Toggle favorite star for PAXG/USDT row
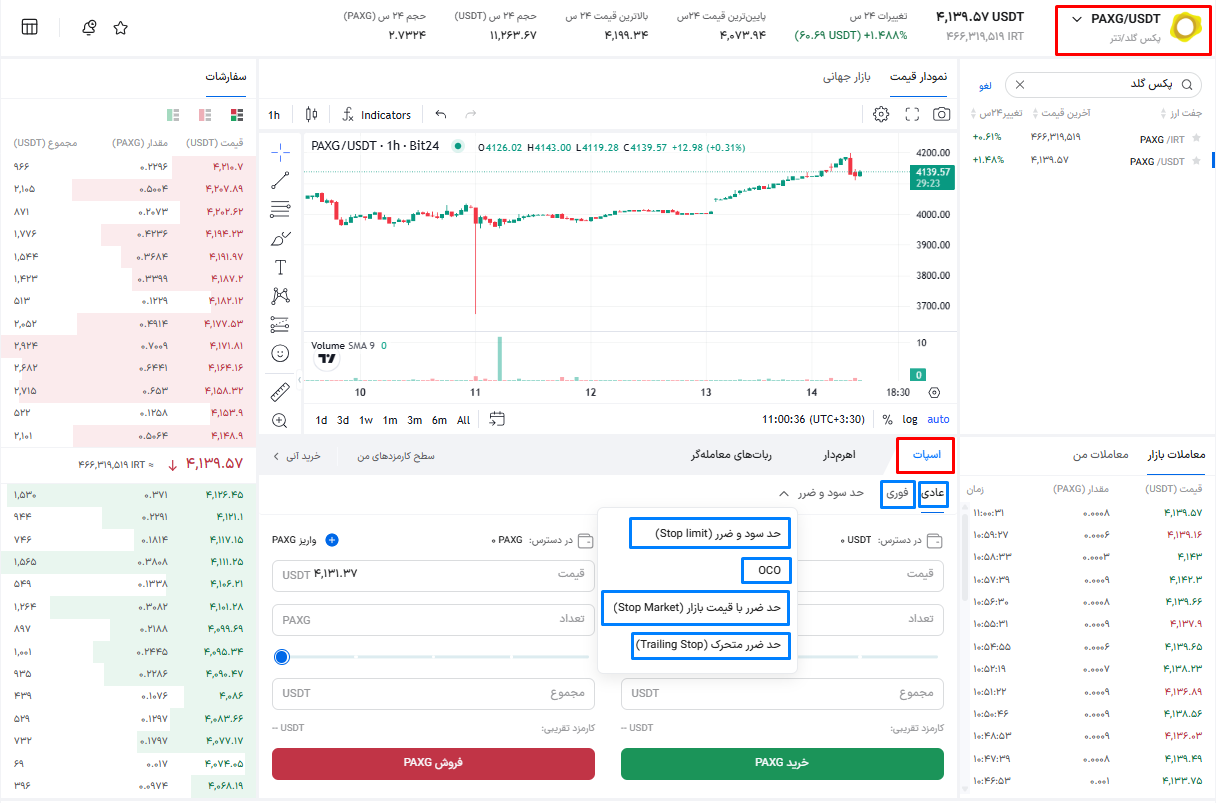 (1196, 160)
